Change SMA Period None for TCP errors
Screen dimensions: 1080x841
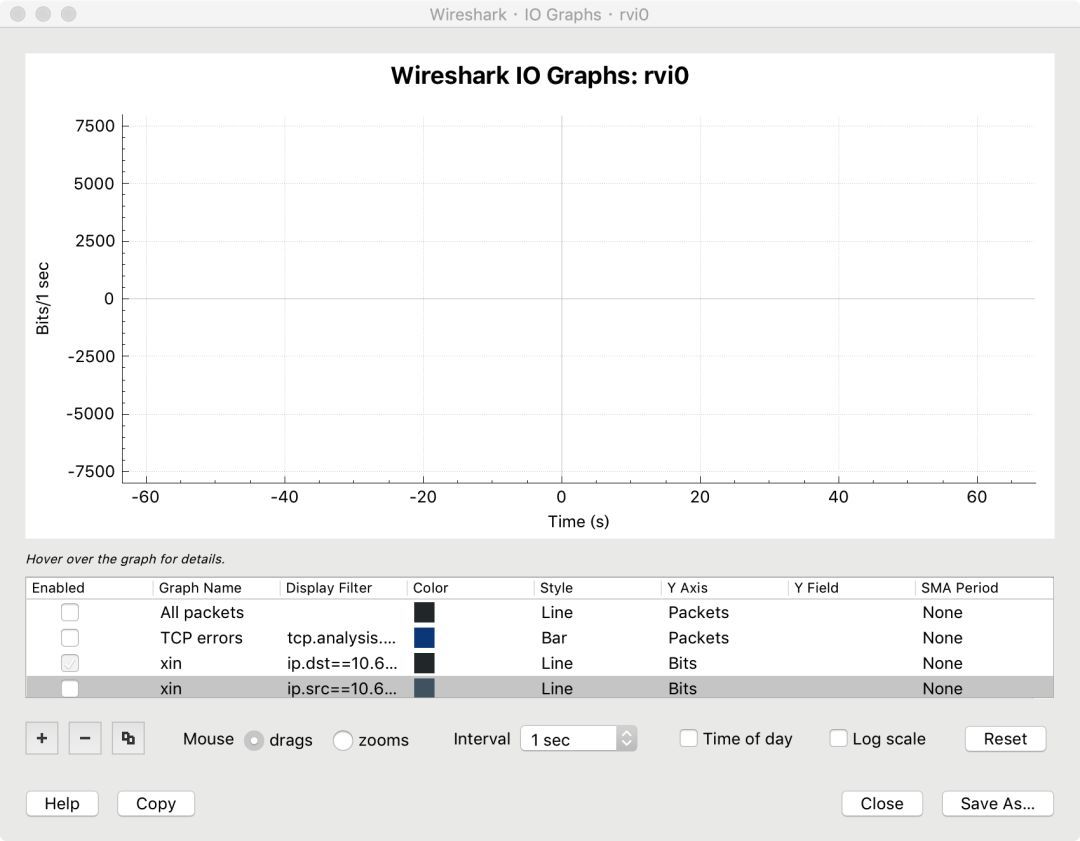[x=942, y=638]
